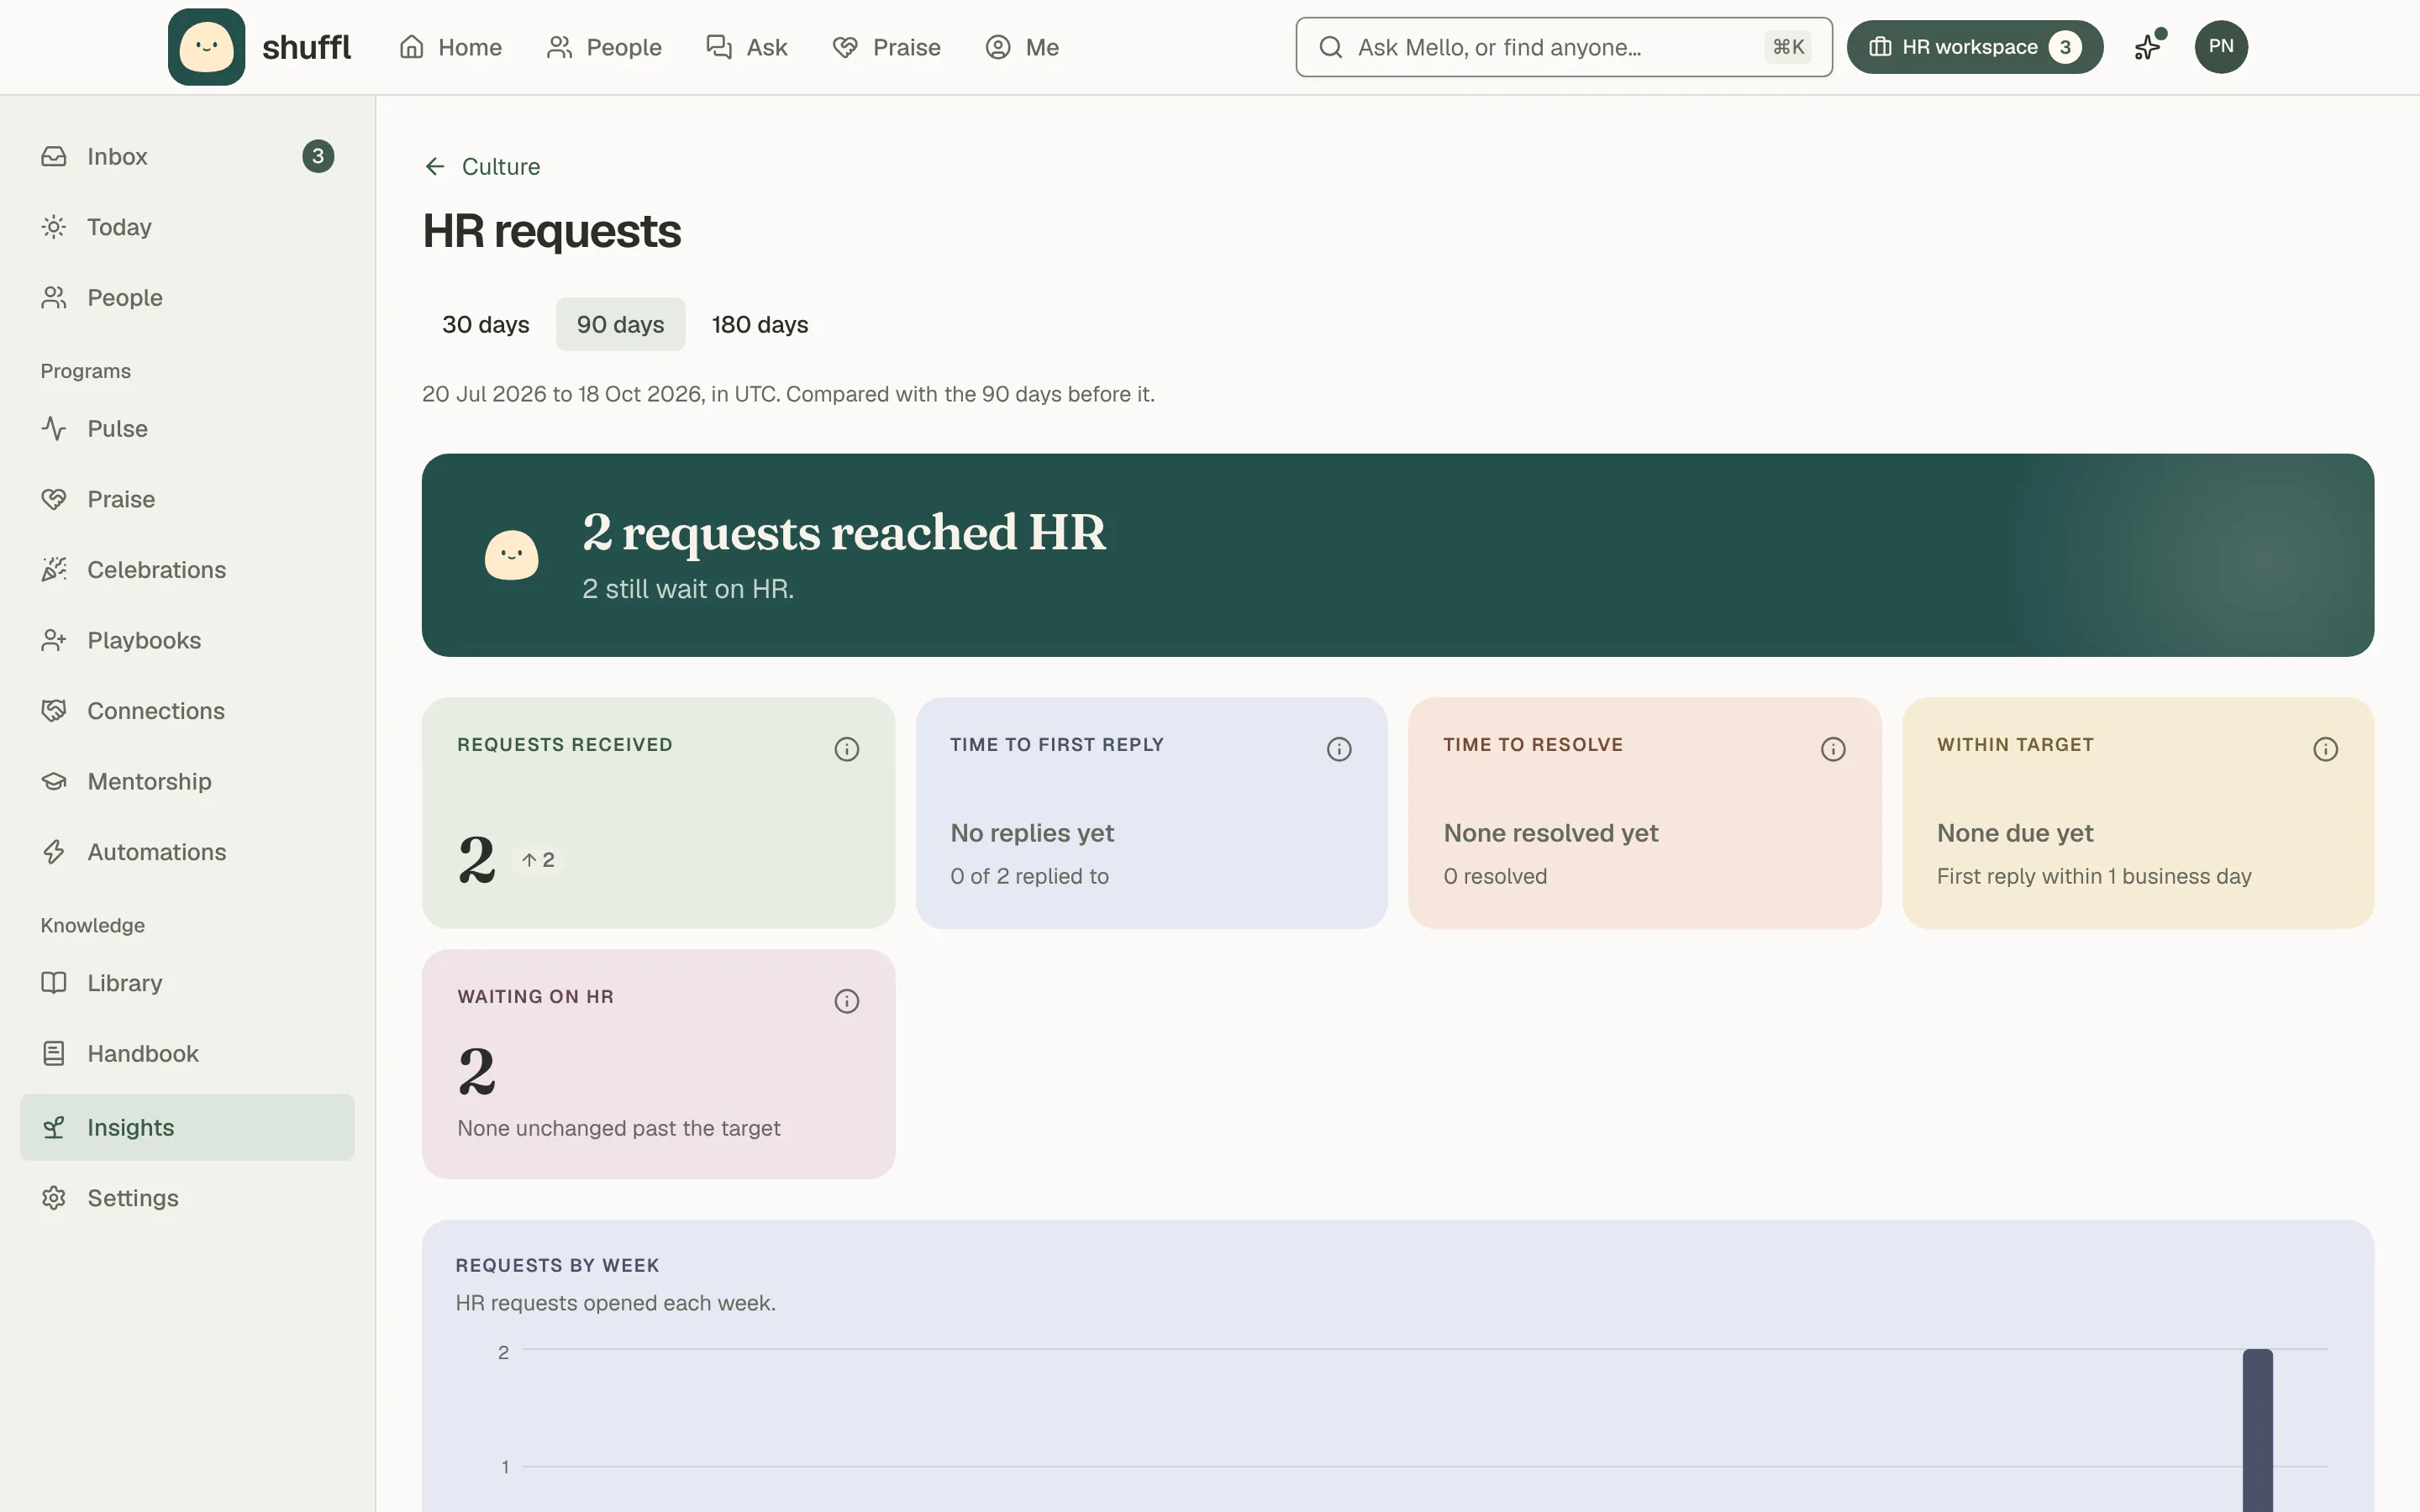Viewport: 2420px width, 1512px height.
Task: Click 'First reply within 1 business day' text
Action: click(x=2094, y=876)
